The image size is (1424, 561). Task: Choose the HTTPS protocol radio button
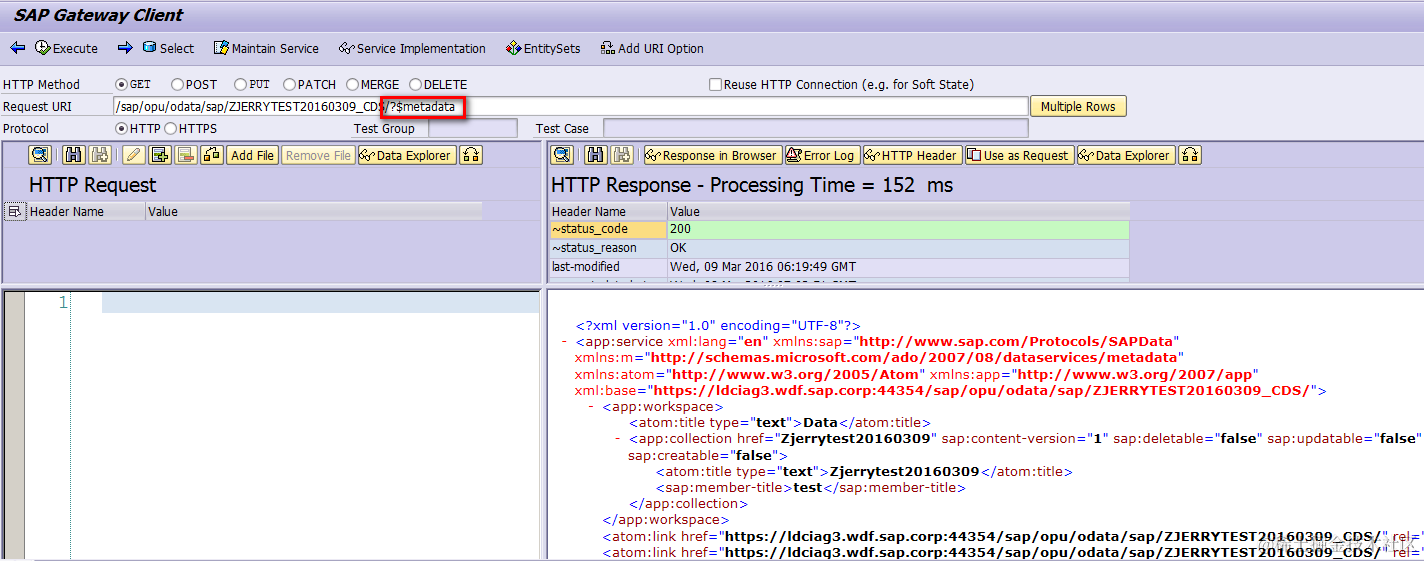click(x=171, y=129)
